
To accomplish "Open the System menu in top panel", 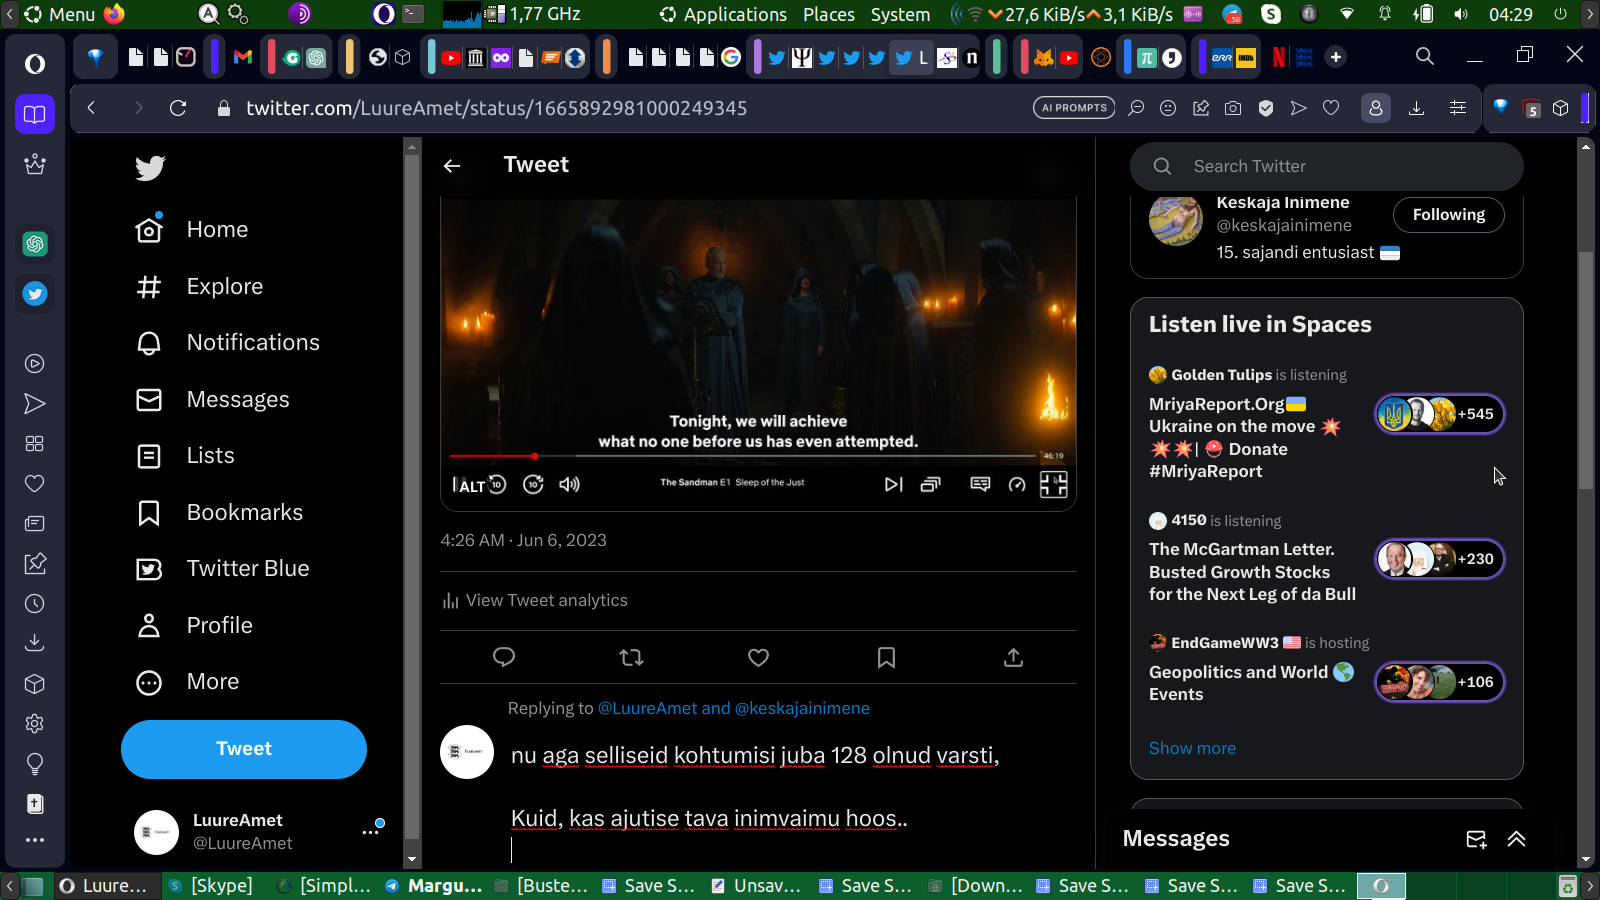I will click(900, 14).
